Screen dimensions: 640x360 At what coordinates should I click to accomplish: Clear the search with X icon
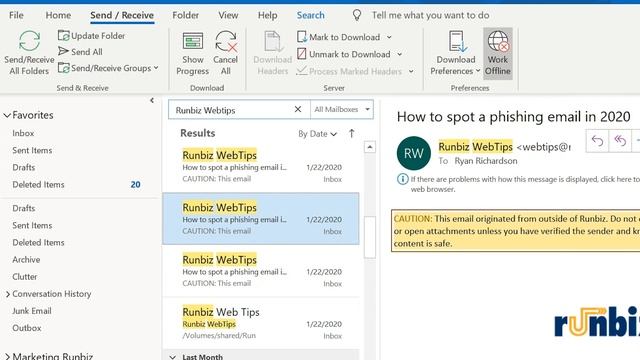point(298,109)
